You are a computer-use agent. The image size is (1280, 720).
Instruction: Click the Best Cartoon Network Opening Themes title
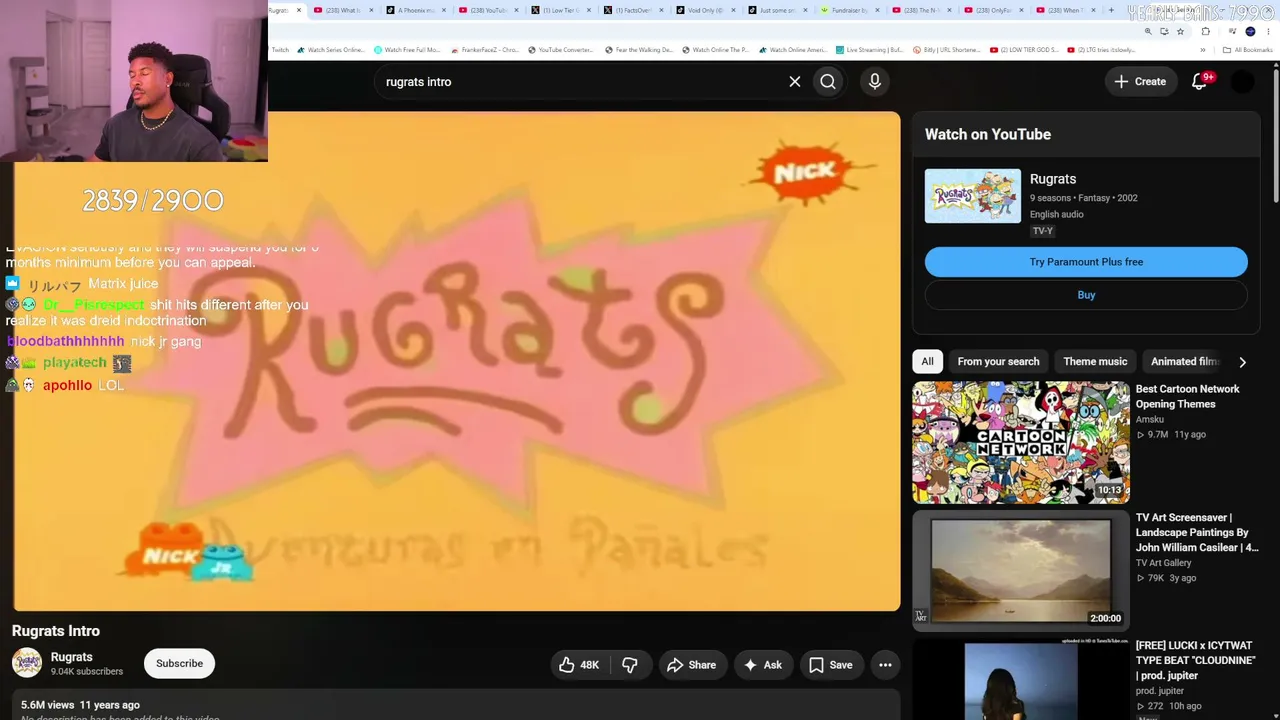[1187, 397]
